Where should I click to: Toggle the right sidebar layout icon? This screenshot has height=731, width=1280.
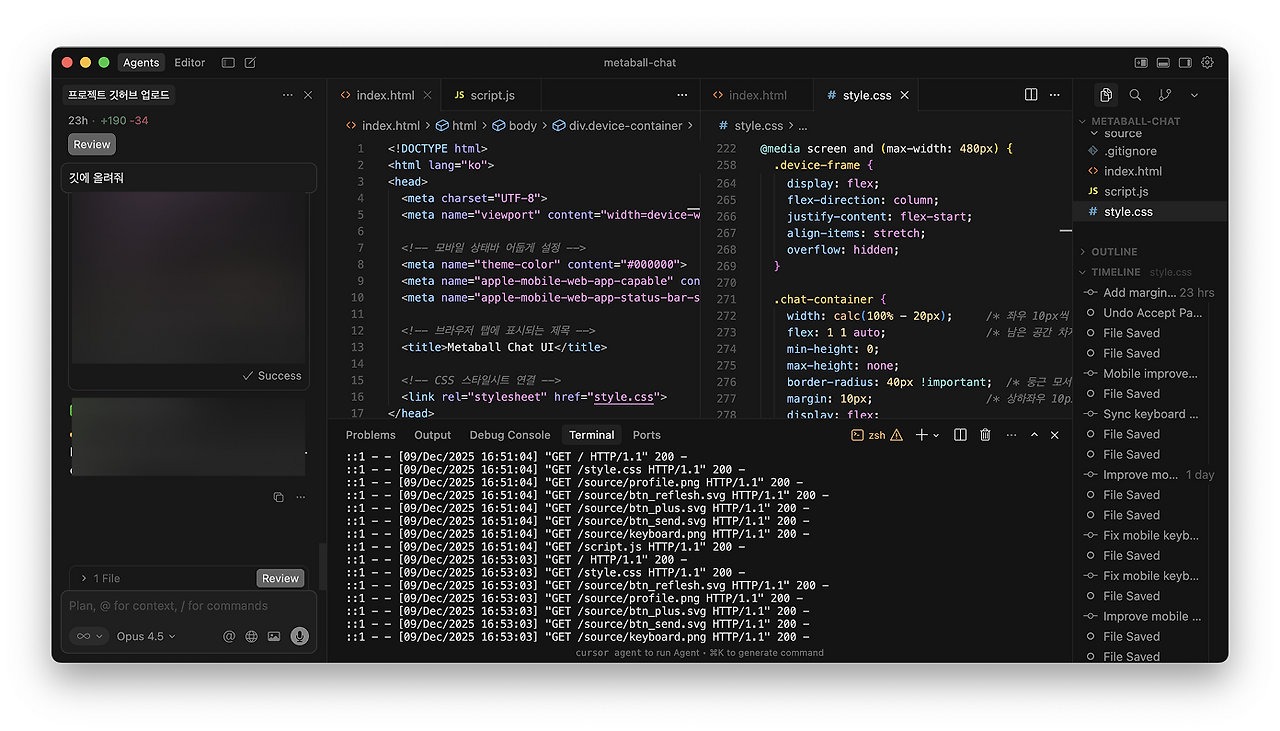click(x=1185, y=62)
